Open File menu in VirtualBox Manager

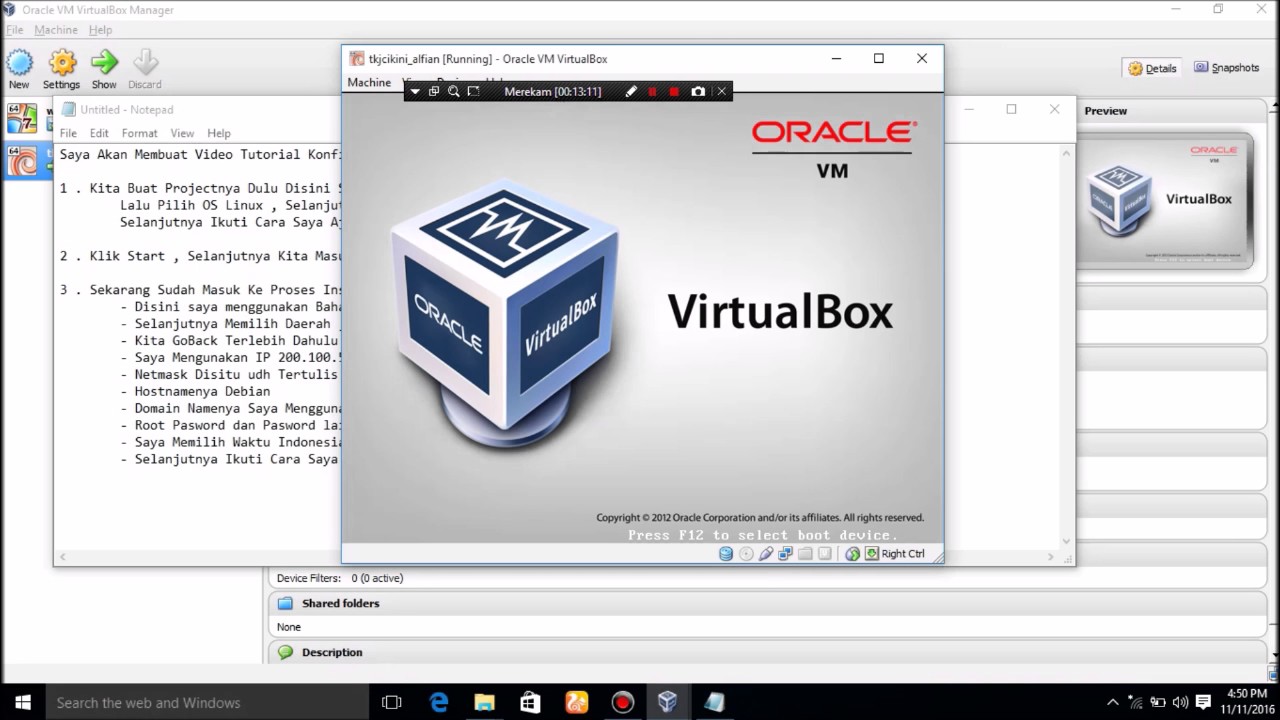tap(14, 30)
